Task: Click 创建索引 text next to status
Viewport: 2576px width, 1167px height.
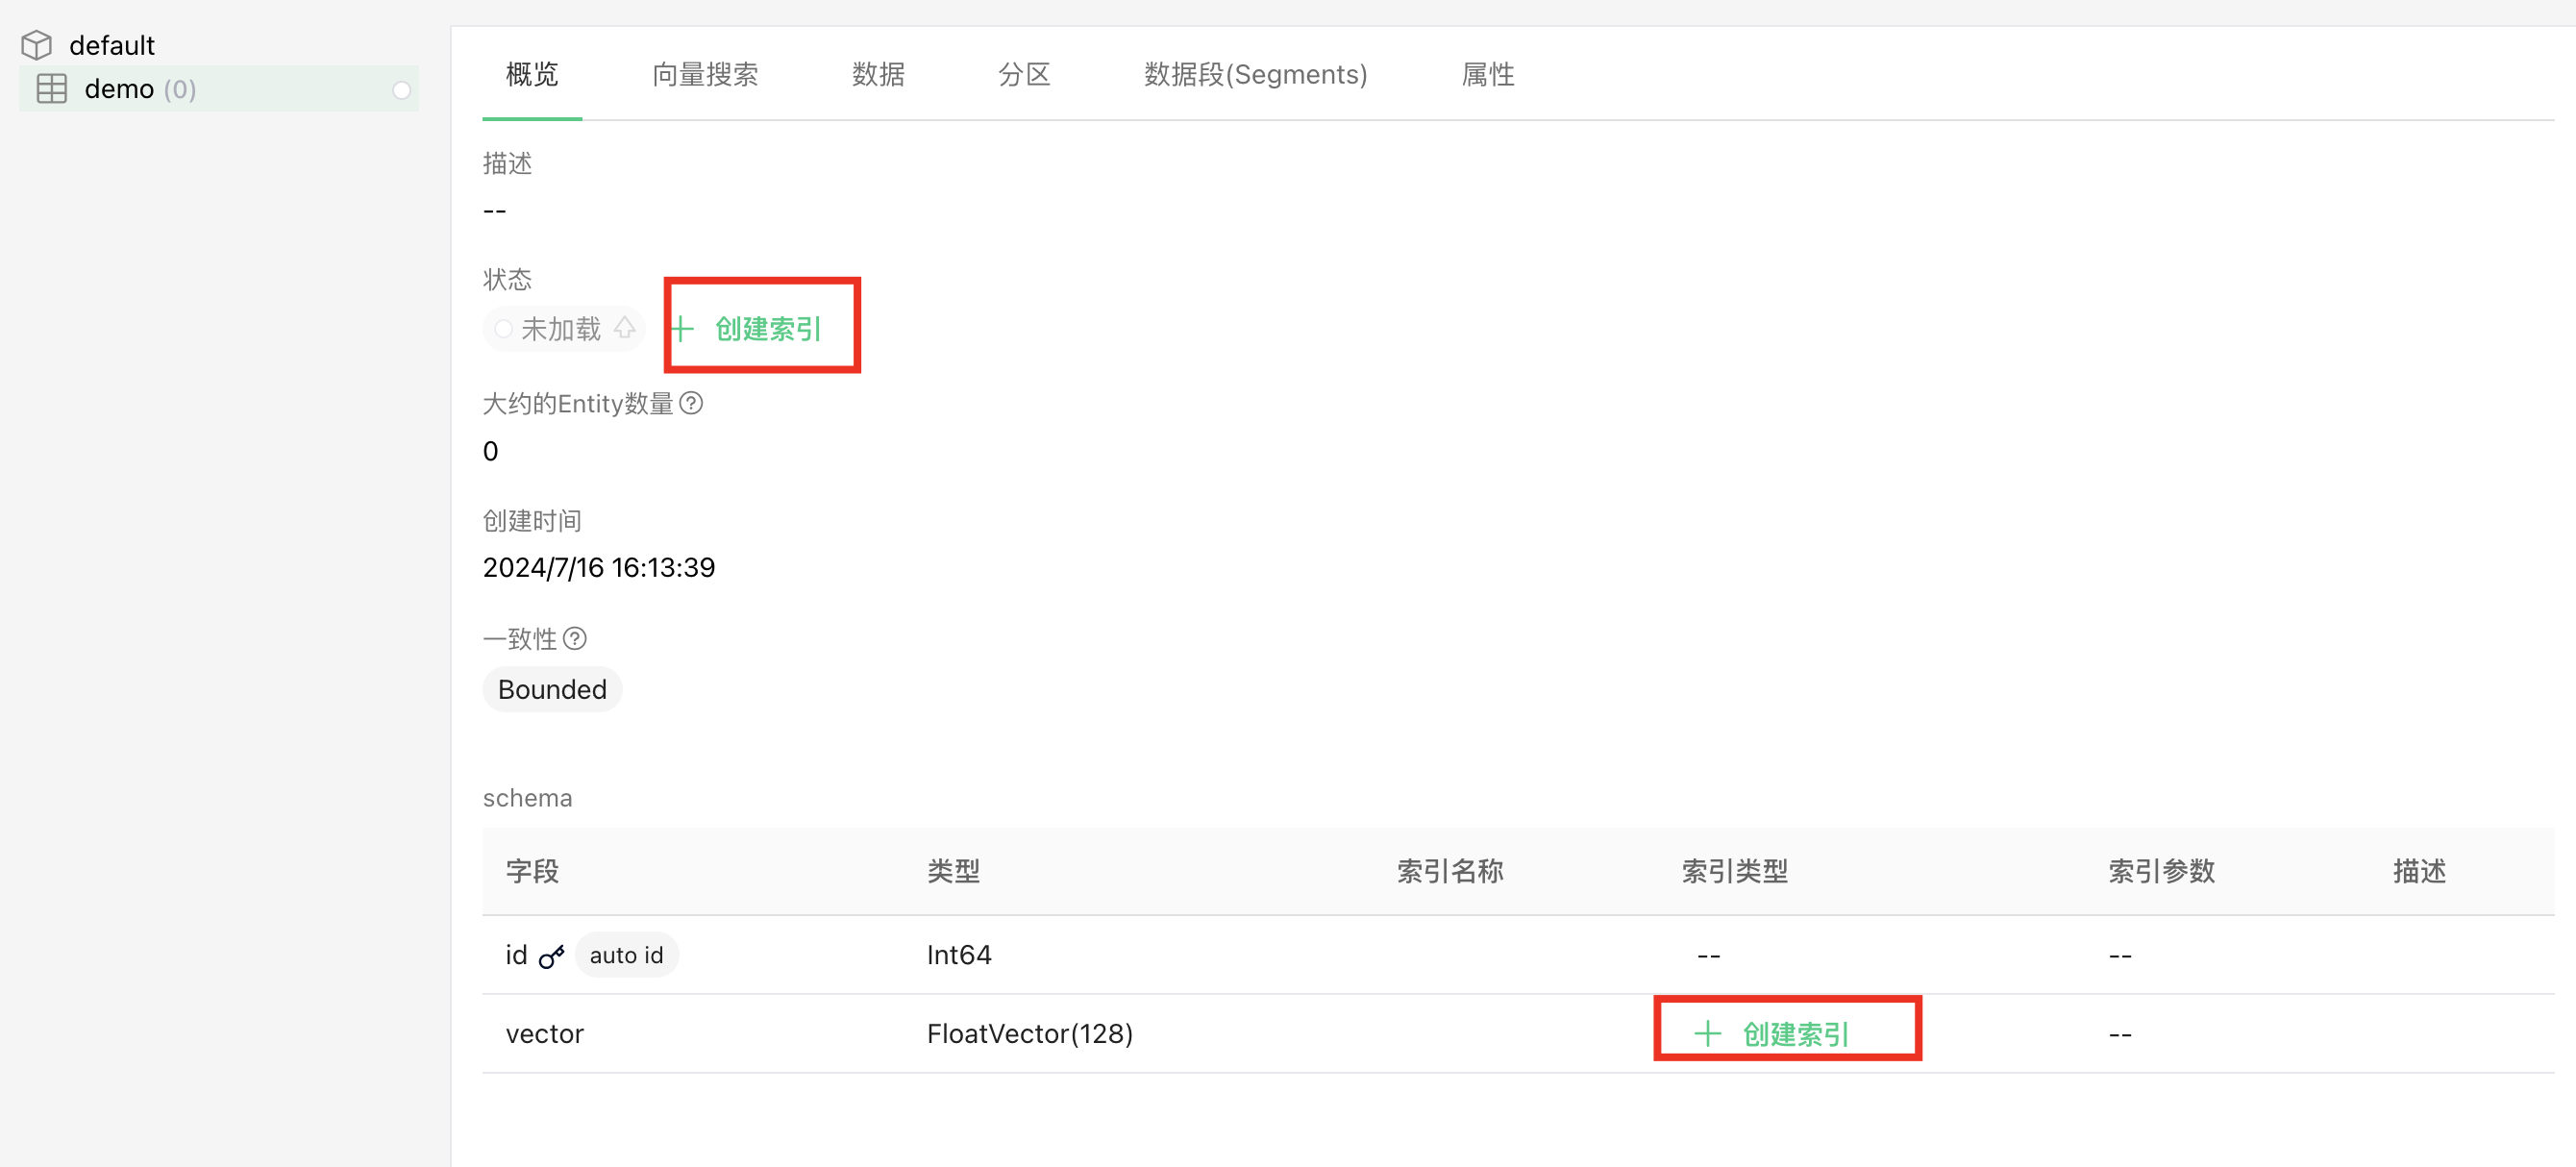Action: pyautogui.click(x=767, y=328)
